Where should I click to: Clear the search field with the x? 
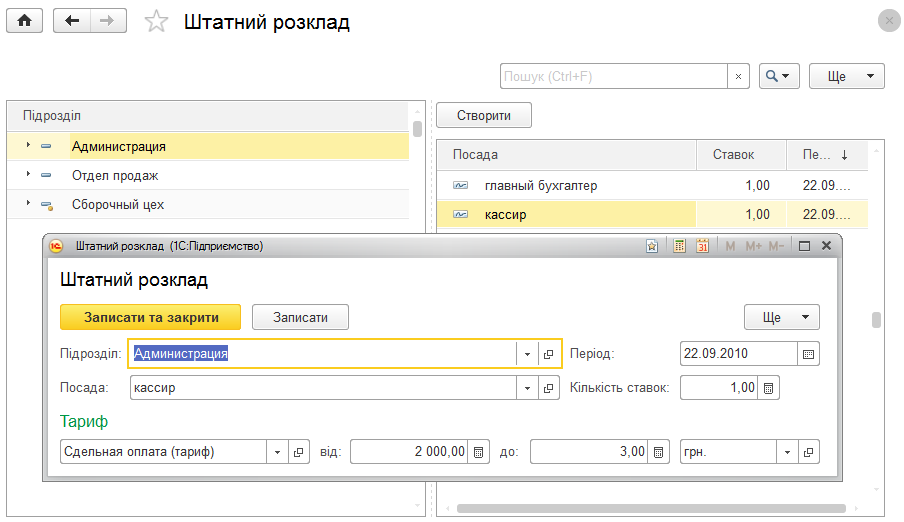[x=738, y=76]
